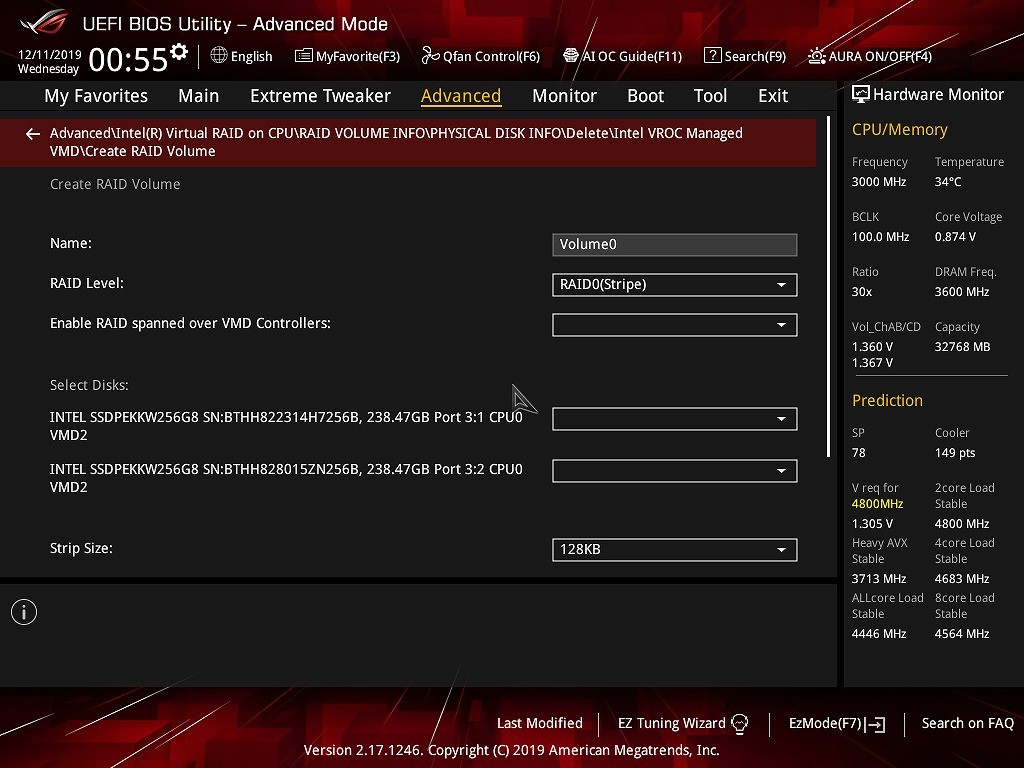The image size is (1024, 768).
Task: Toggle AURA ON/OFF(F4) lighting
Action: click(x=817, y=56)
